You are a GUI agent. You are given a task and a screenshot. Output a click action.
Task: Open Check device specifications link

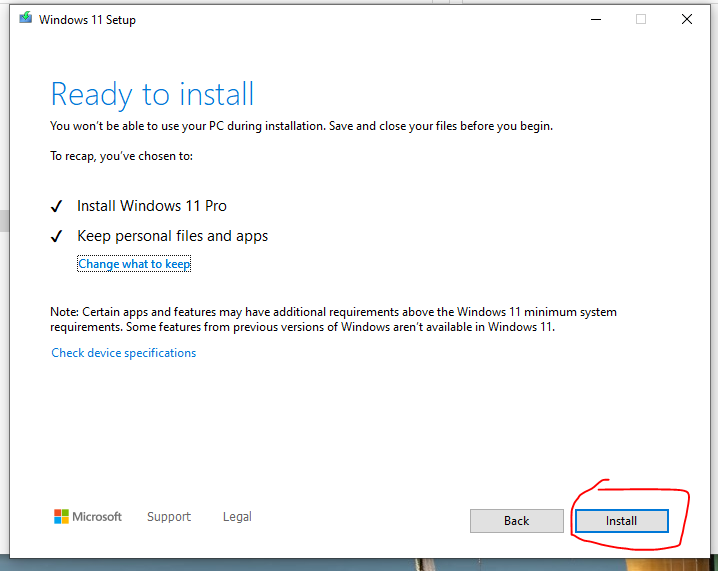pos(123,353)
